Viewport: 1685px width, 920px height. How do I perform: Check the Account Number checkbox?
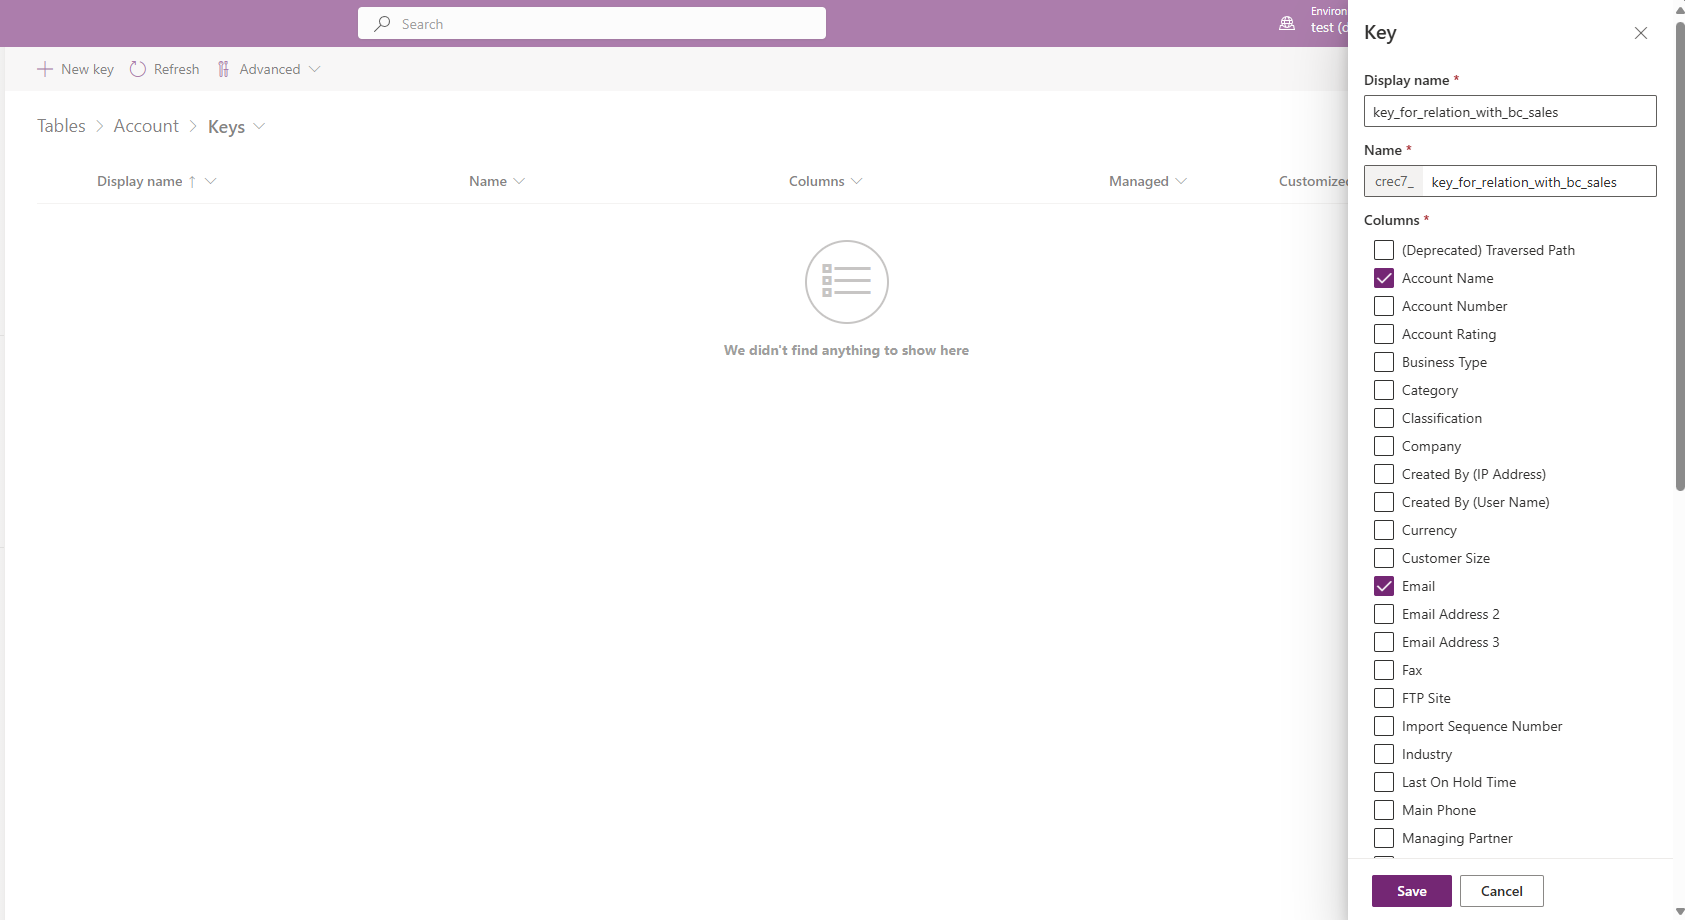[x=1384, y=306]
